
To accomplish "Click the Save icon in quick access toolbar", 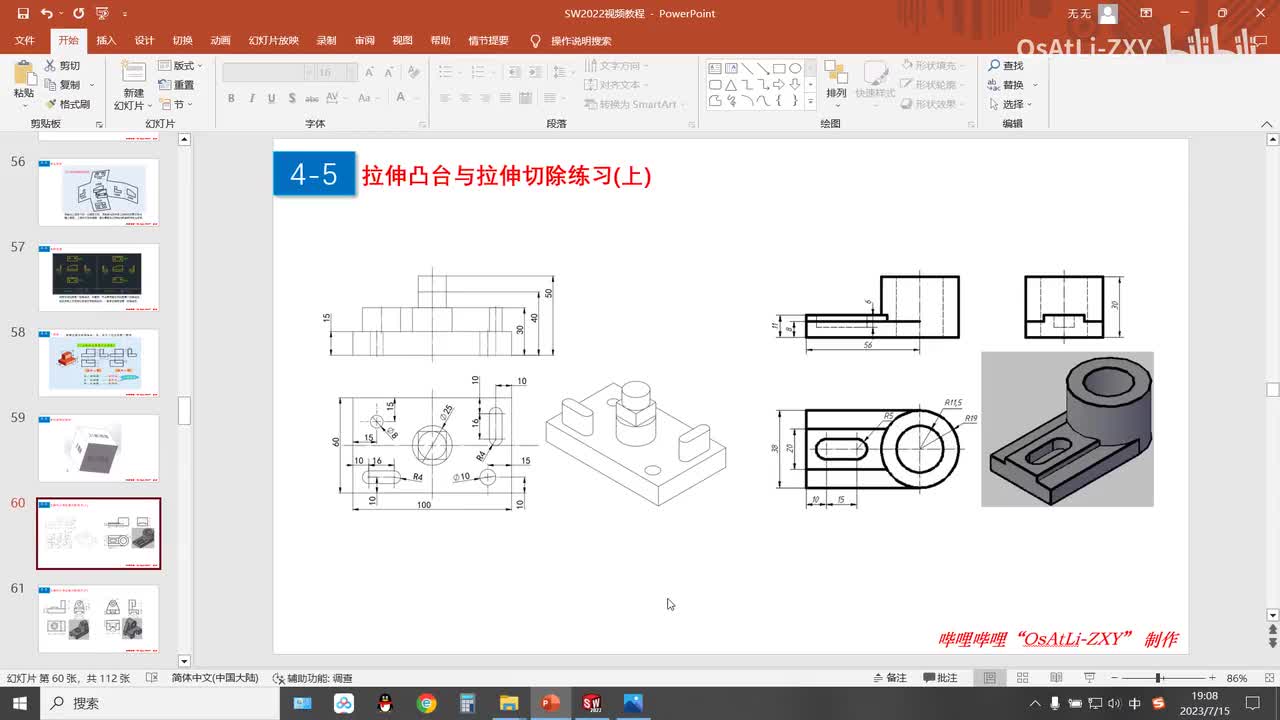I will (23, 14).
